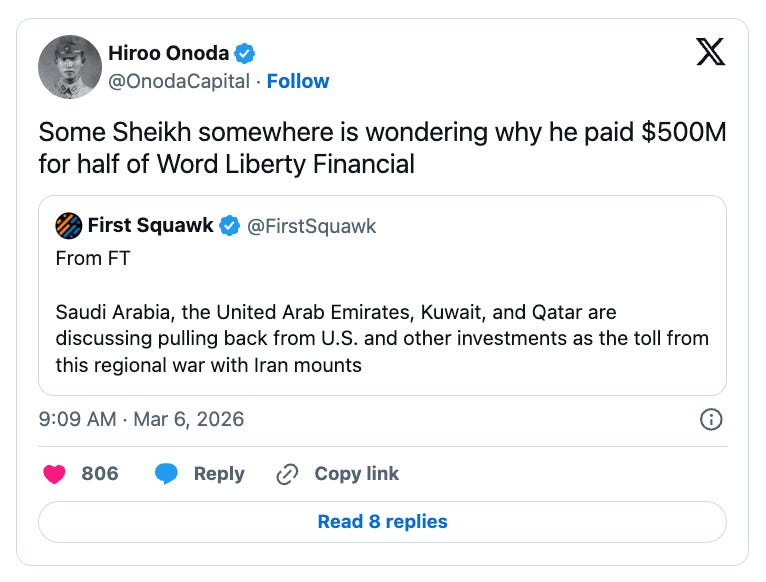Viewport: 766px width, 582px height.
Task: Follow the @OnodaCapital account
Action: pos(298,81)
